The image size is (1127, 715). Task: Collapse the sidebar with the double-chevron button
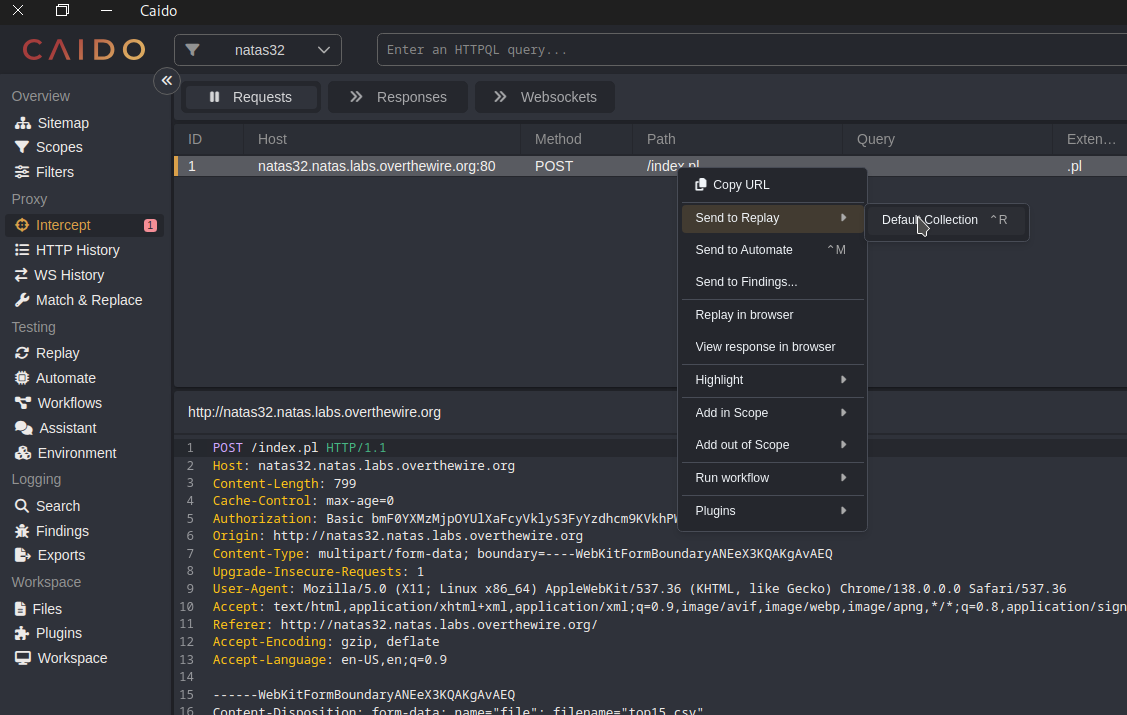click(x=167, y=81)
